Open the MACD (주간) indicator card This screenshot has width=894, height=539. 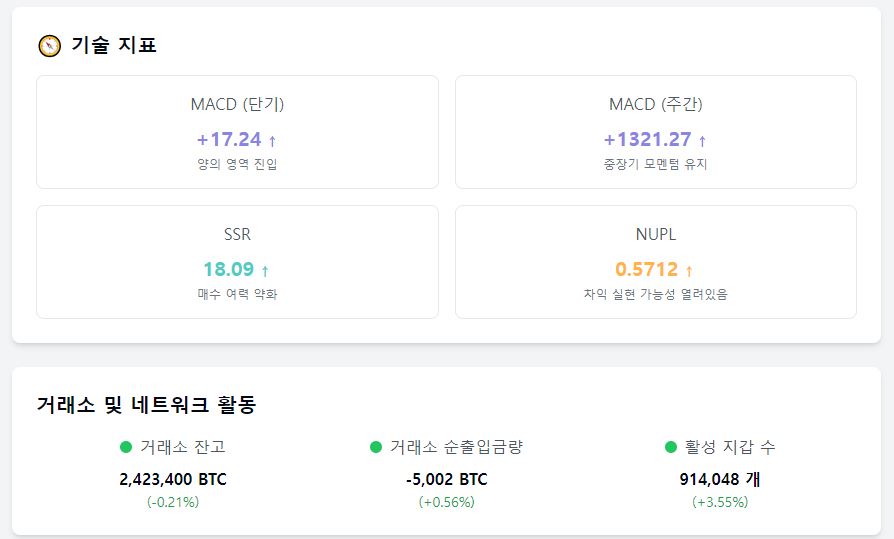tap(656, 132)
